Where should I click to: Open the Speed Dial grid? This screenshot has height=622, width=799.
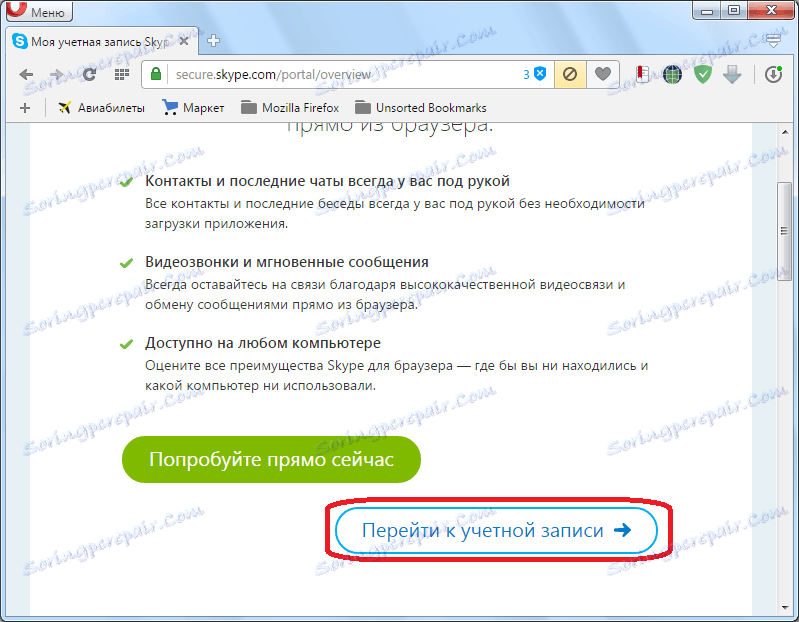121,75
